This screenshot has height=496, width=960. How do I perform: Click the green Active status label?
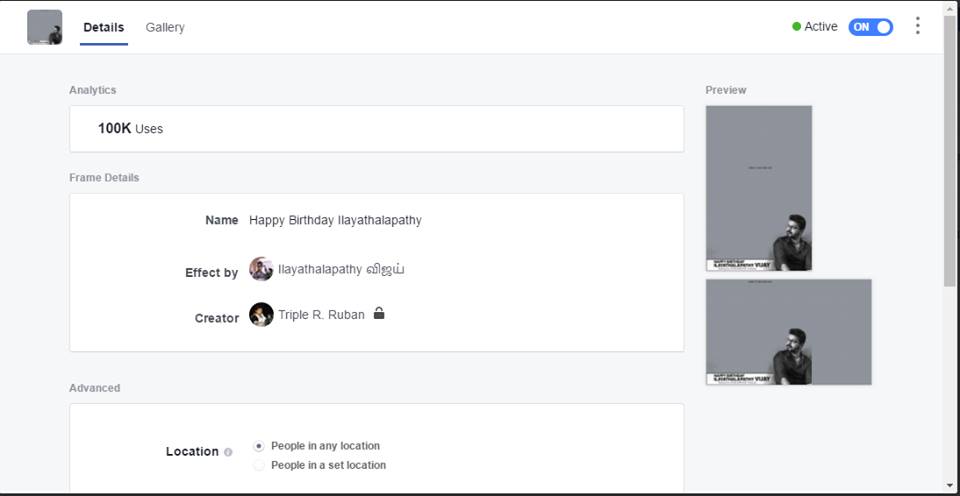point(815,26)
